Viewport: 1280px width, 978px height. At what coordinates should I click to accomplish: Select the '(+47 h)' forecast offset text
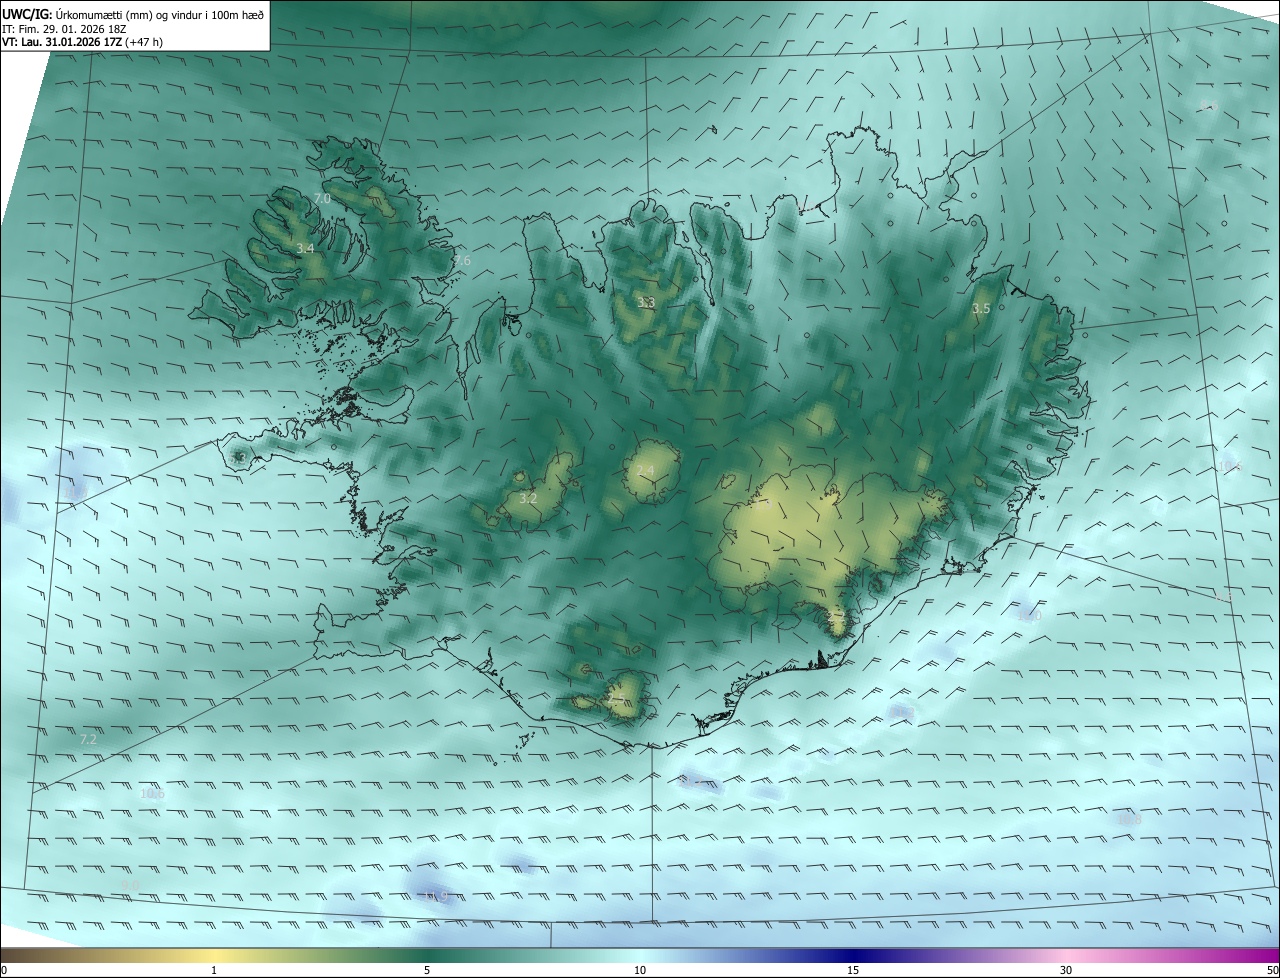click(145, 42)
